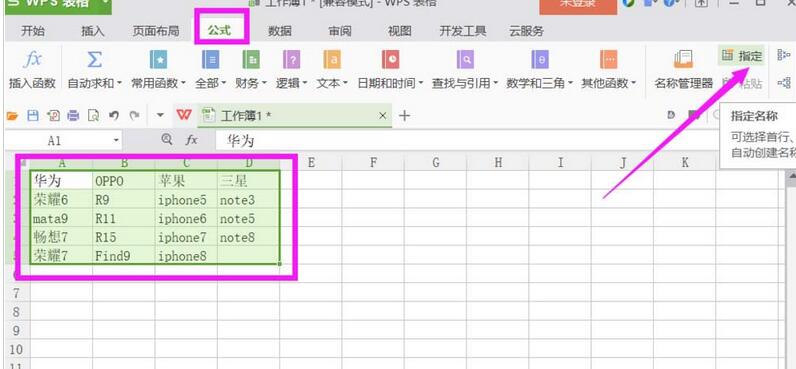Click the 全部 functions book icon
This screenshot has height=369, width=796.
[210, 60]
